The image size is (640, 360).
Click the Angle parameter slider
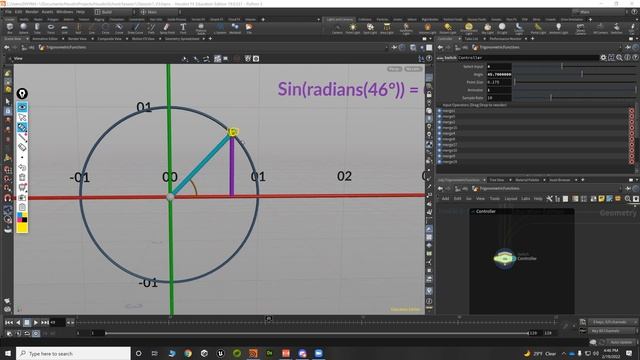[x=575, y=74]
